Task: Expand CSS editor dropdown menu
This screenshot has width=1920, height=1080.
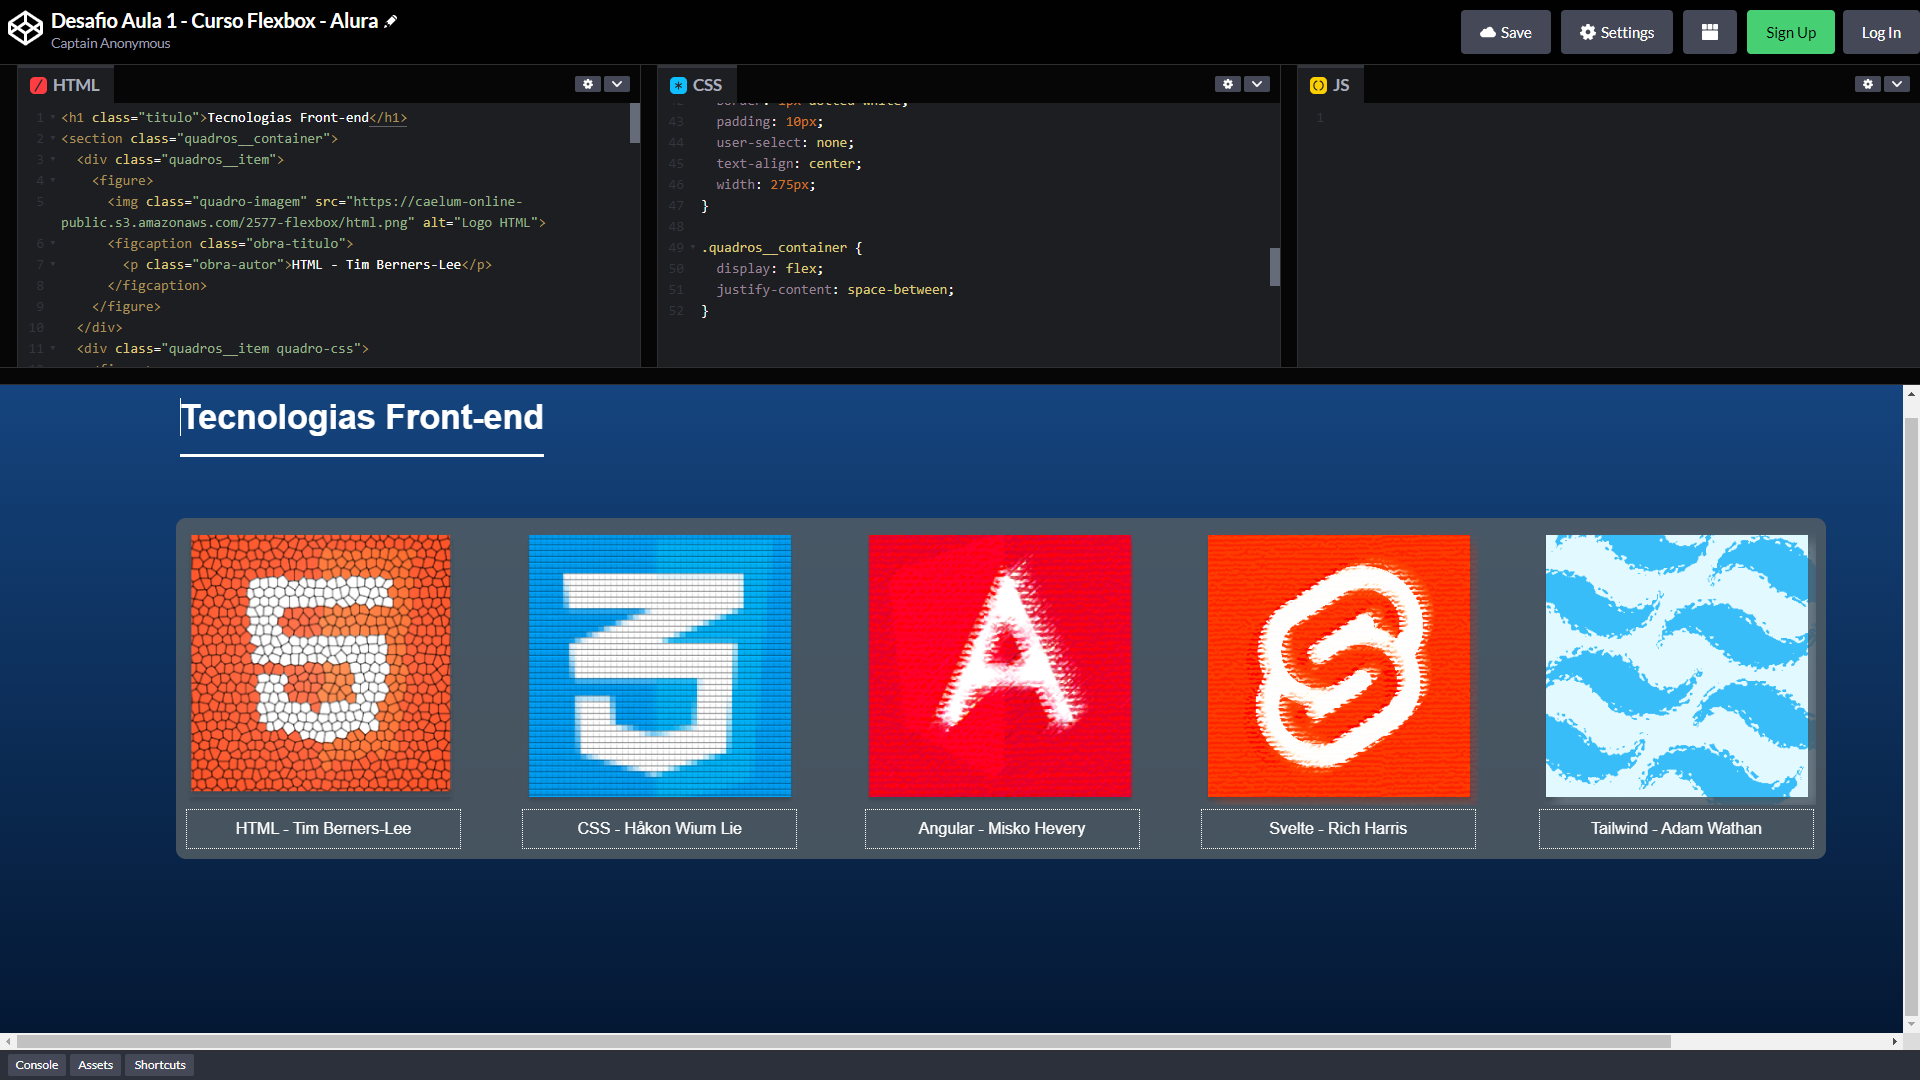Action: coord(1257,84)
